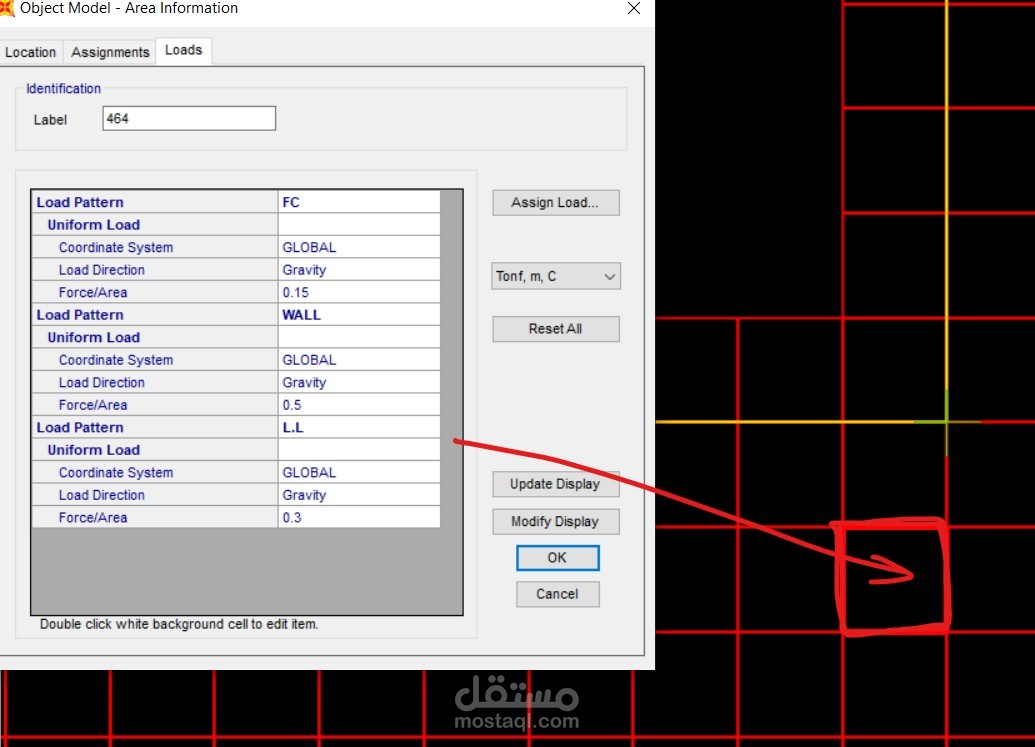This screenshot has height=747, width=1035.
Task: Open the Assignments tab
Action: (110, 52)
